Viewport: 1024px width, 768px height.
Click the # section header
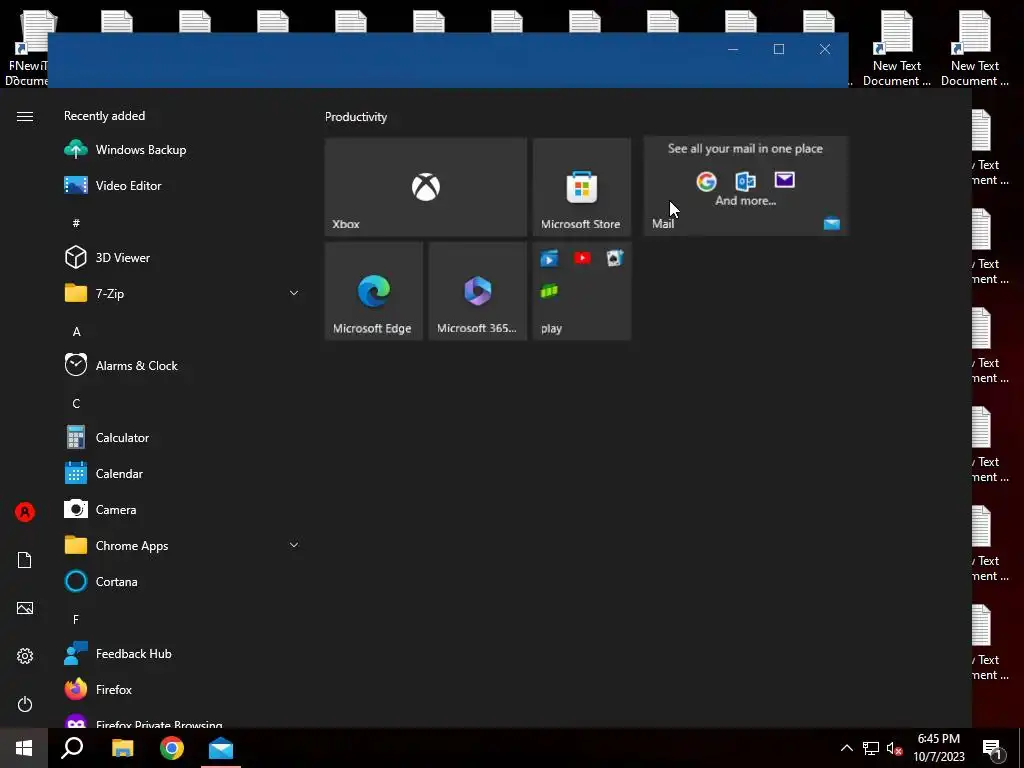click(76, 223)
